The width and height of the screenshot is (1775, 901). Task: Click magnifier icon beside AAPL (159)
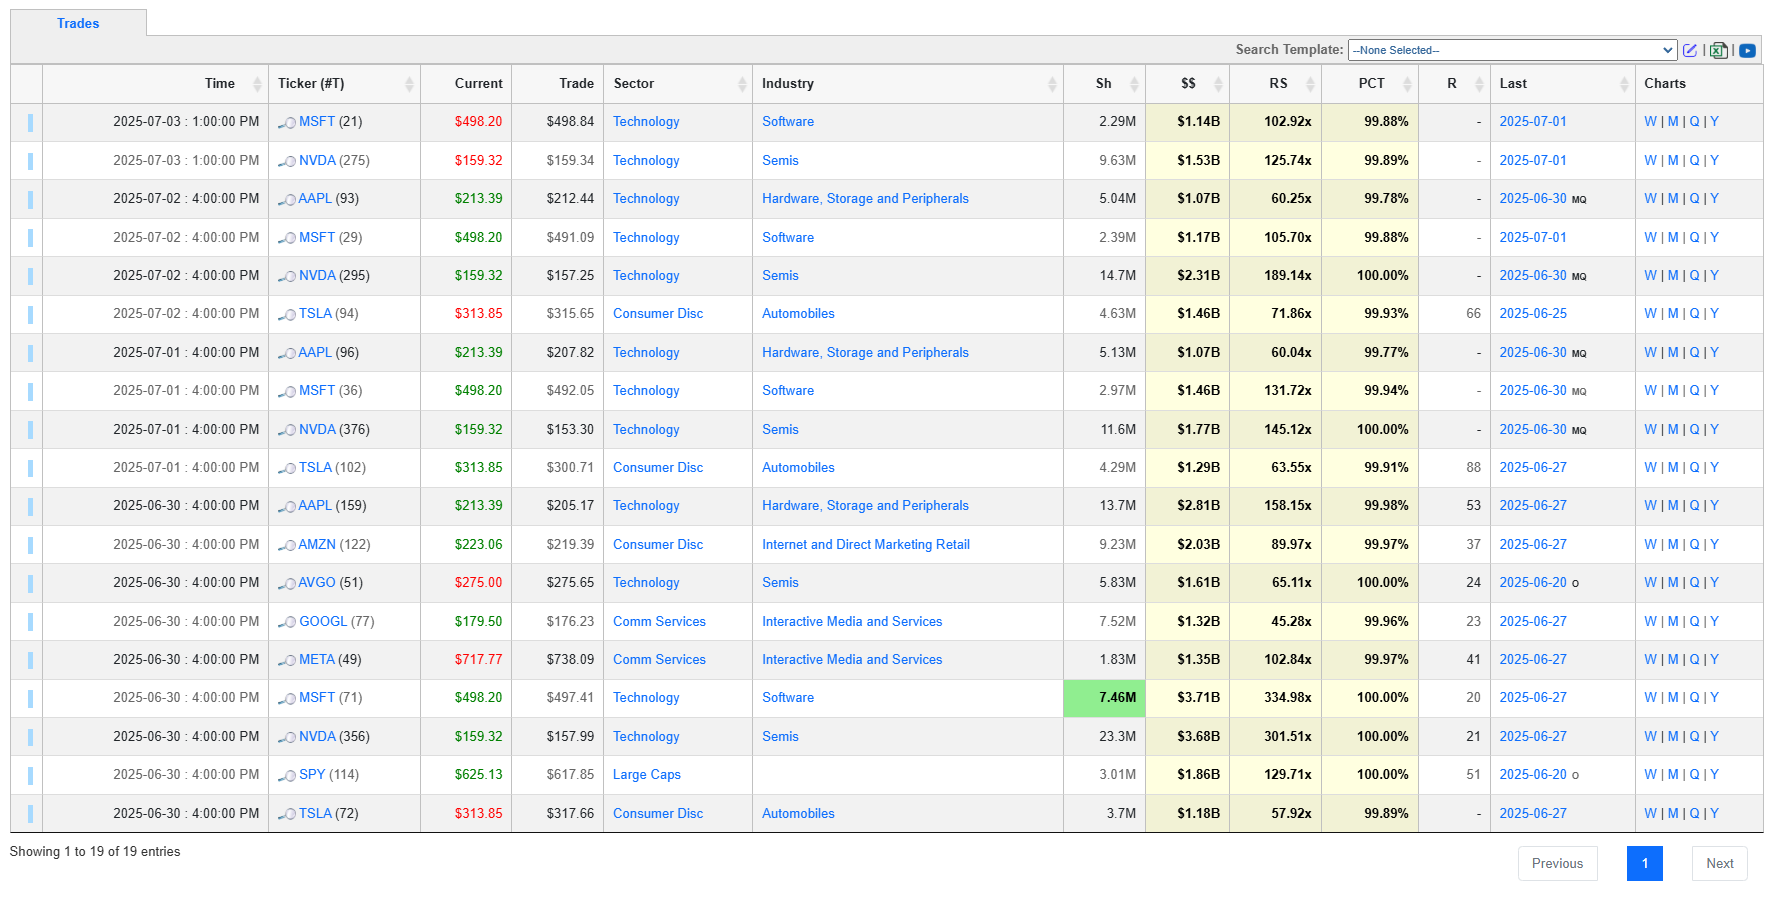[x=287, y=506]
